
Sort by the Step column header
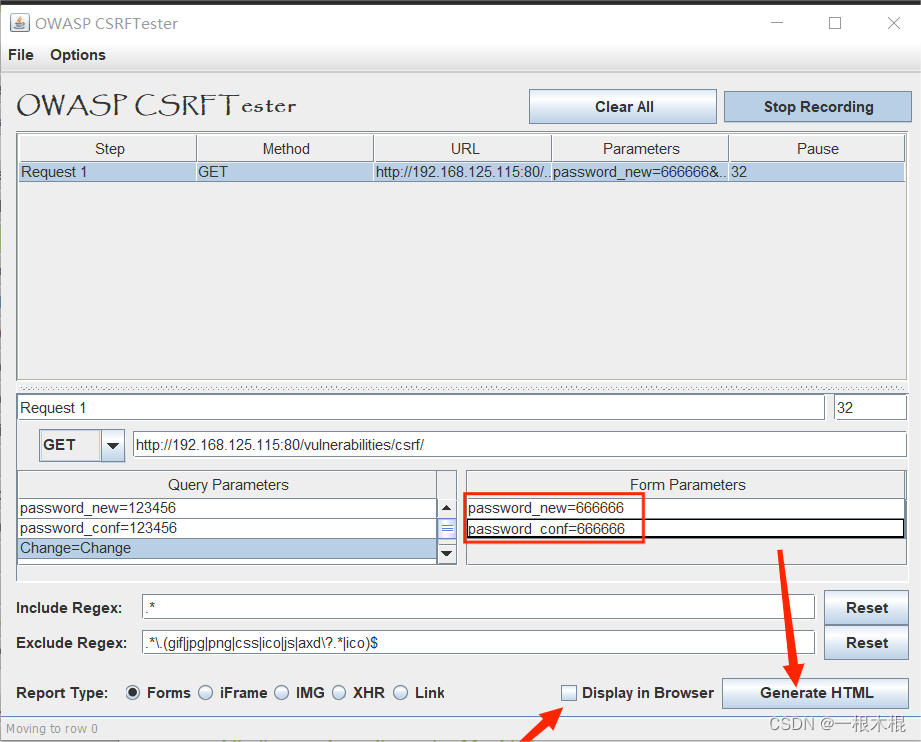click(x=107, y=149)
